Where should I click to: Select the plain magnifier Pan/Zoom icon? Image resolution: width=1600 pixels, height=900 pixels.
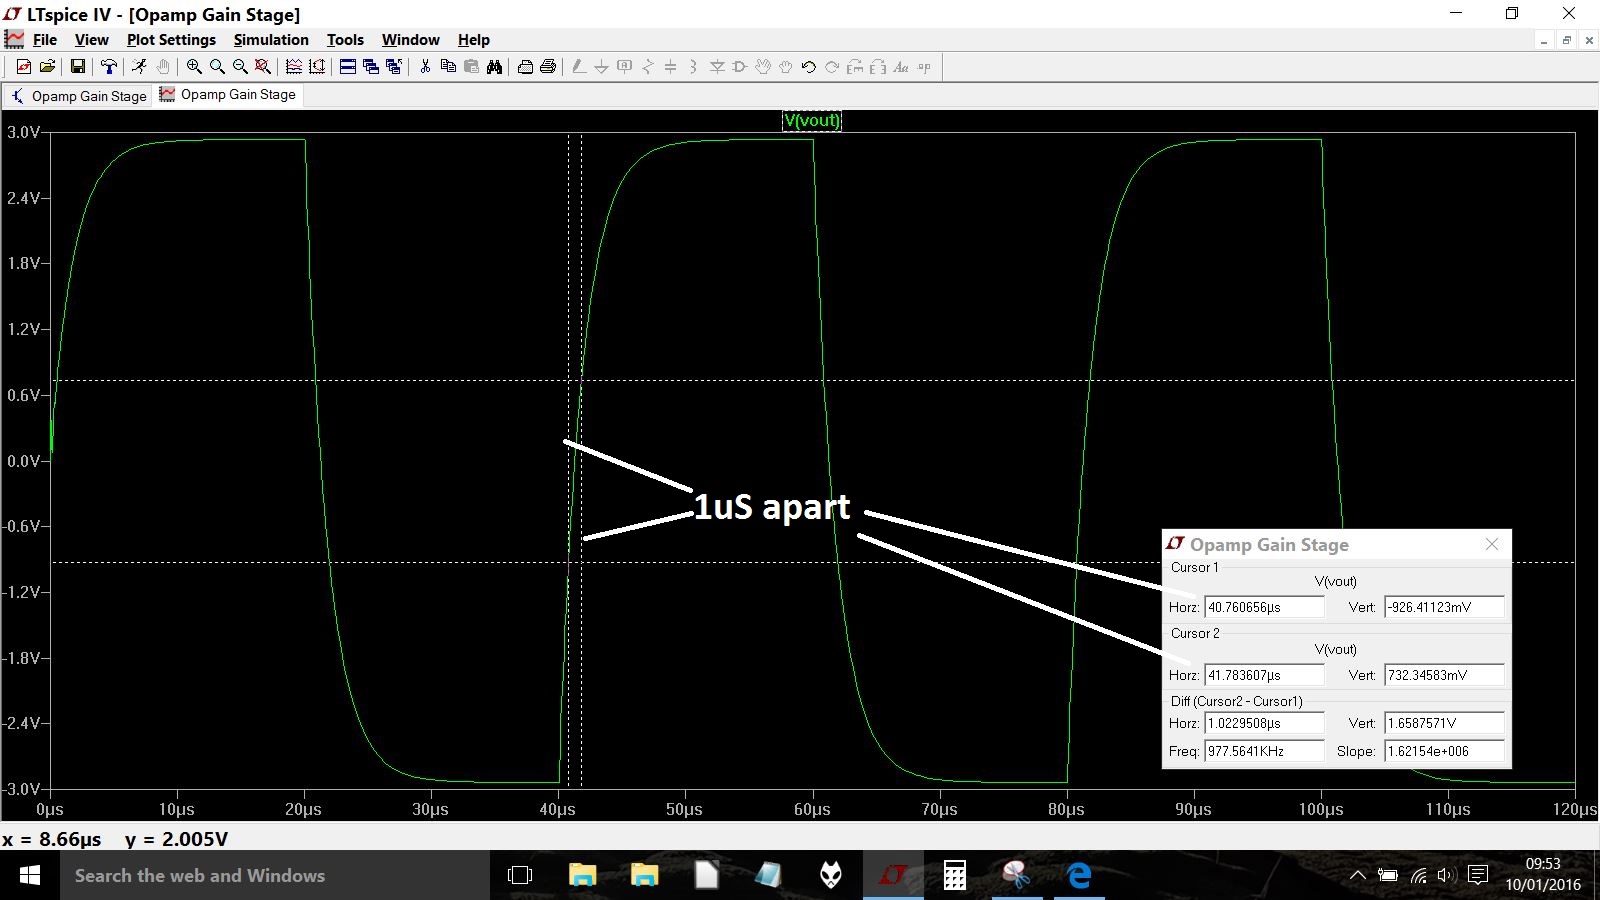coord(217,67)
